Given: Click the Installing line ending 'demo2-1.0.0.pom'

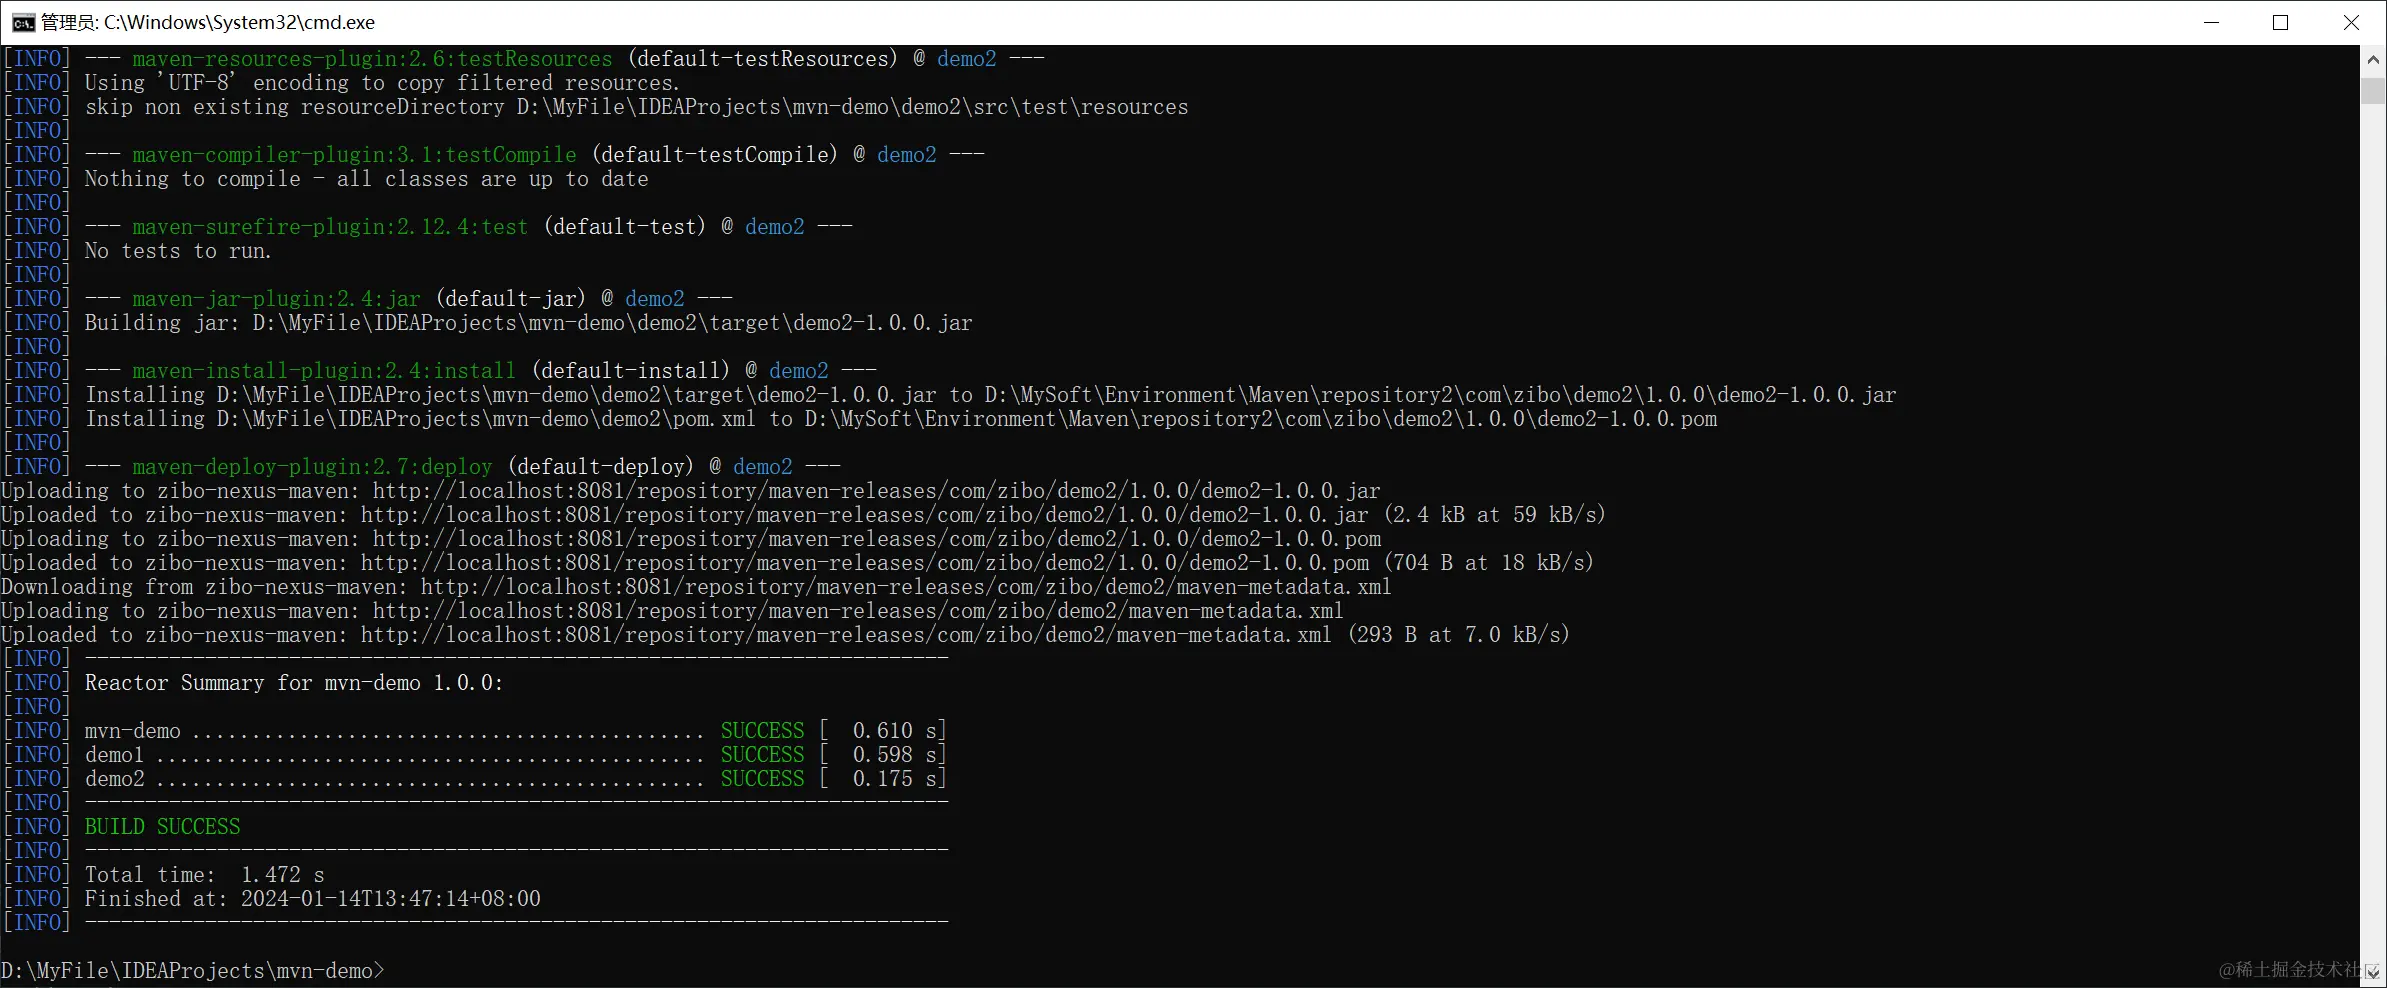Looking at the screenshot, I should tap(901, 419).
